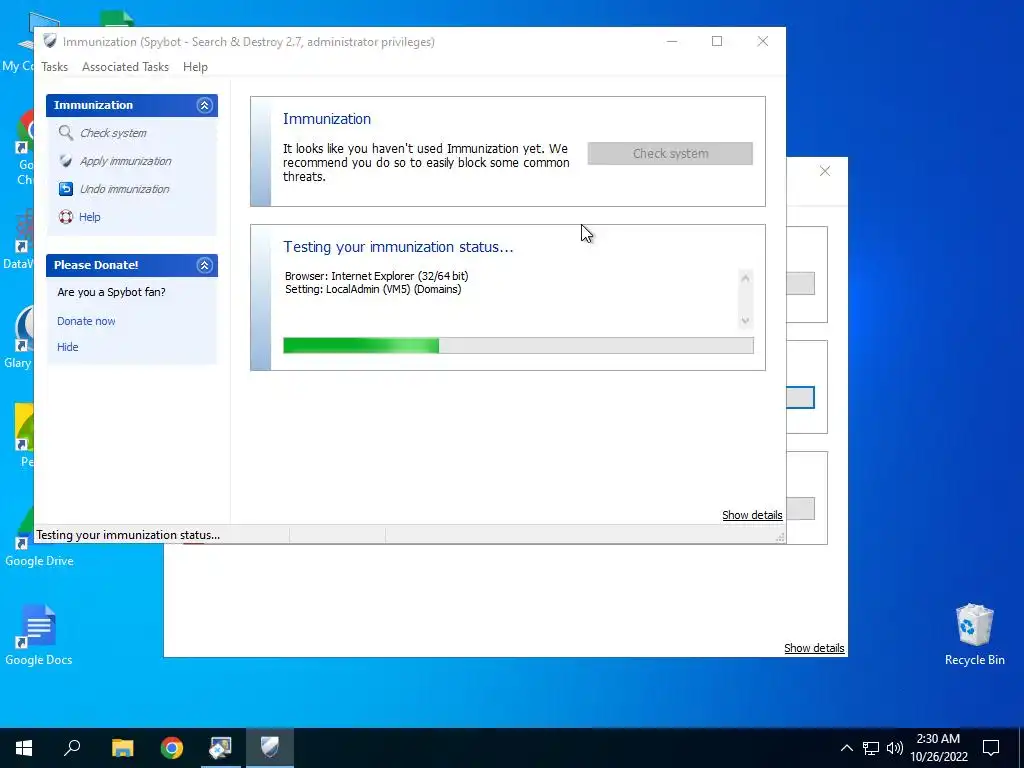Open the Recycle Bin desktop icon
This screenshot has height=768, width=1024.
(974, 635)
